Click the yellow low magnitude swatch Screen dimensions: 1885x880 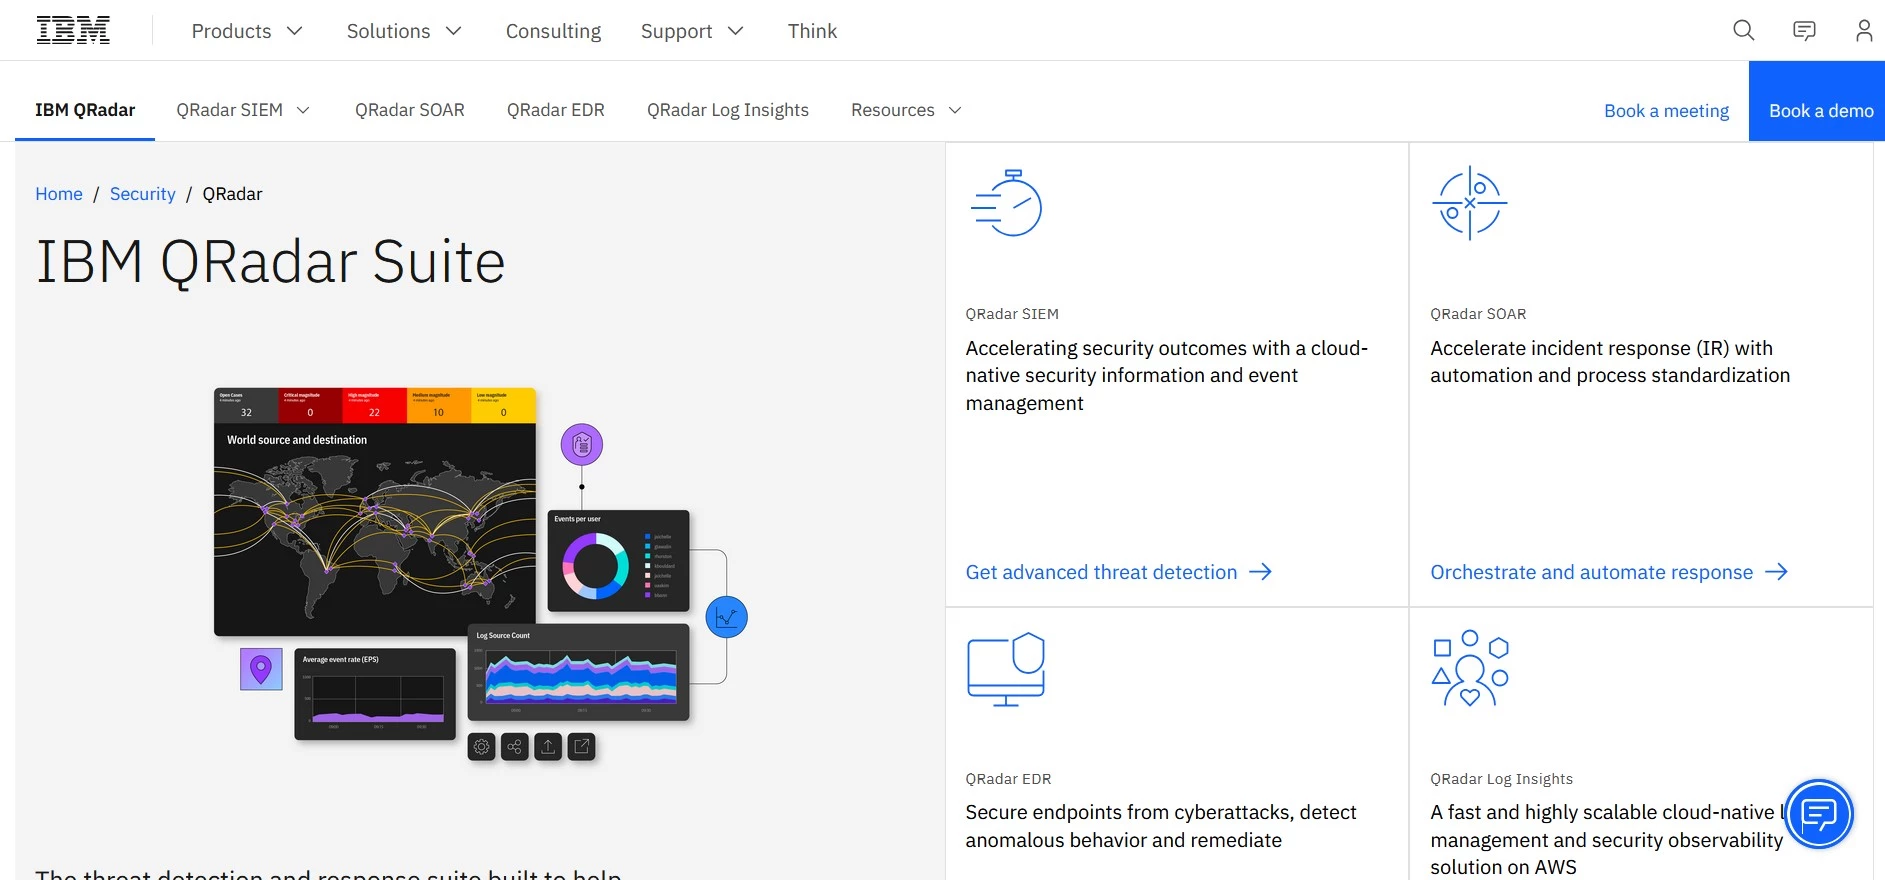tap(503, 405)
